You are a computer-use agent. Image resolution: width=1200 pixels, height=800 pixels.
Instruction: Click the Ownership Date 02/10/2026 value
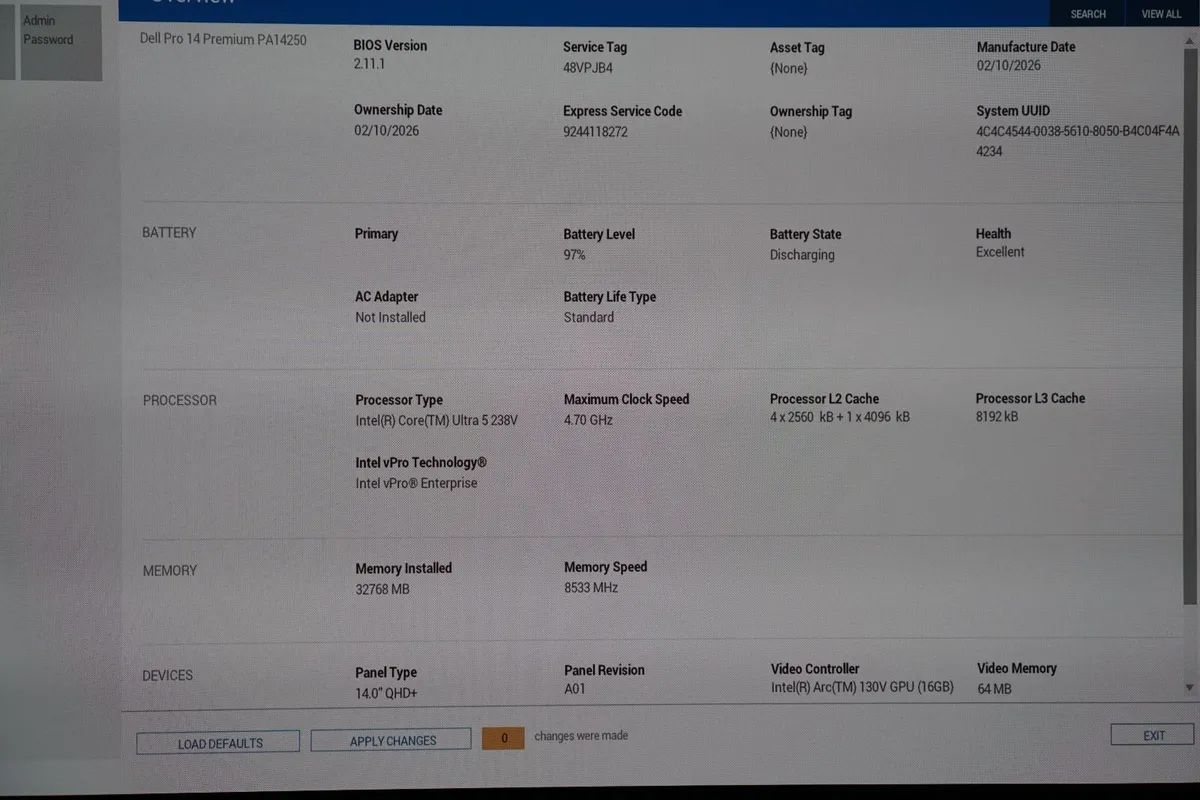click(x=386, y=131)
